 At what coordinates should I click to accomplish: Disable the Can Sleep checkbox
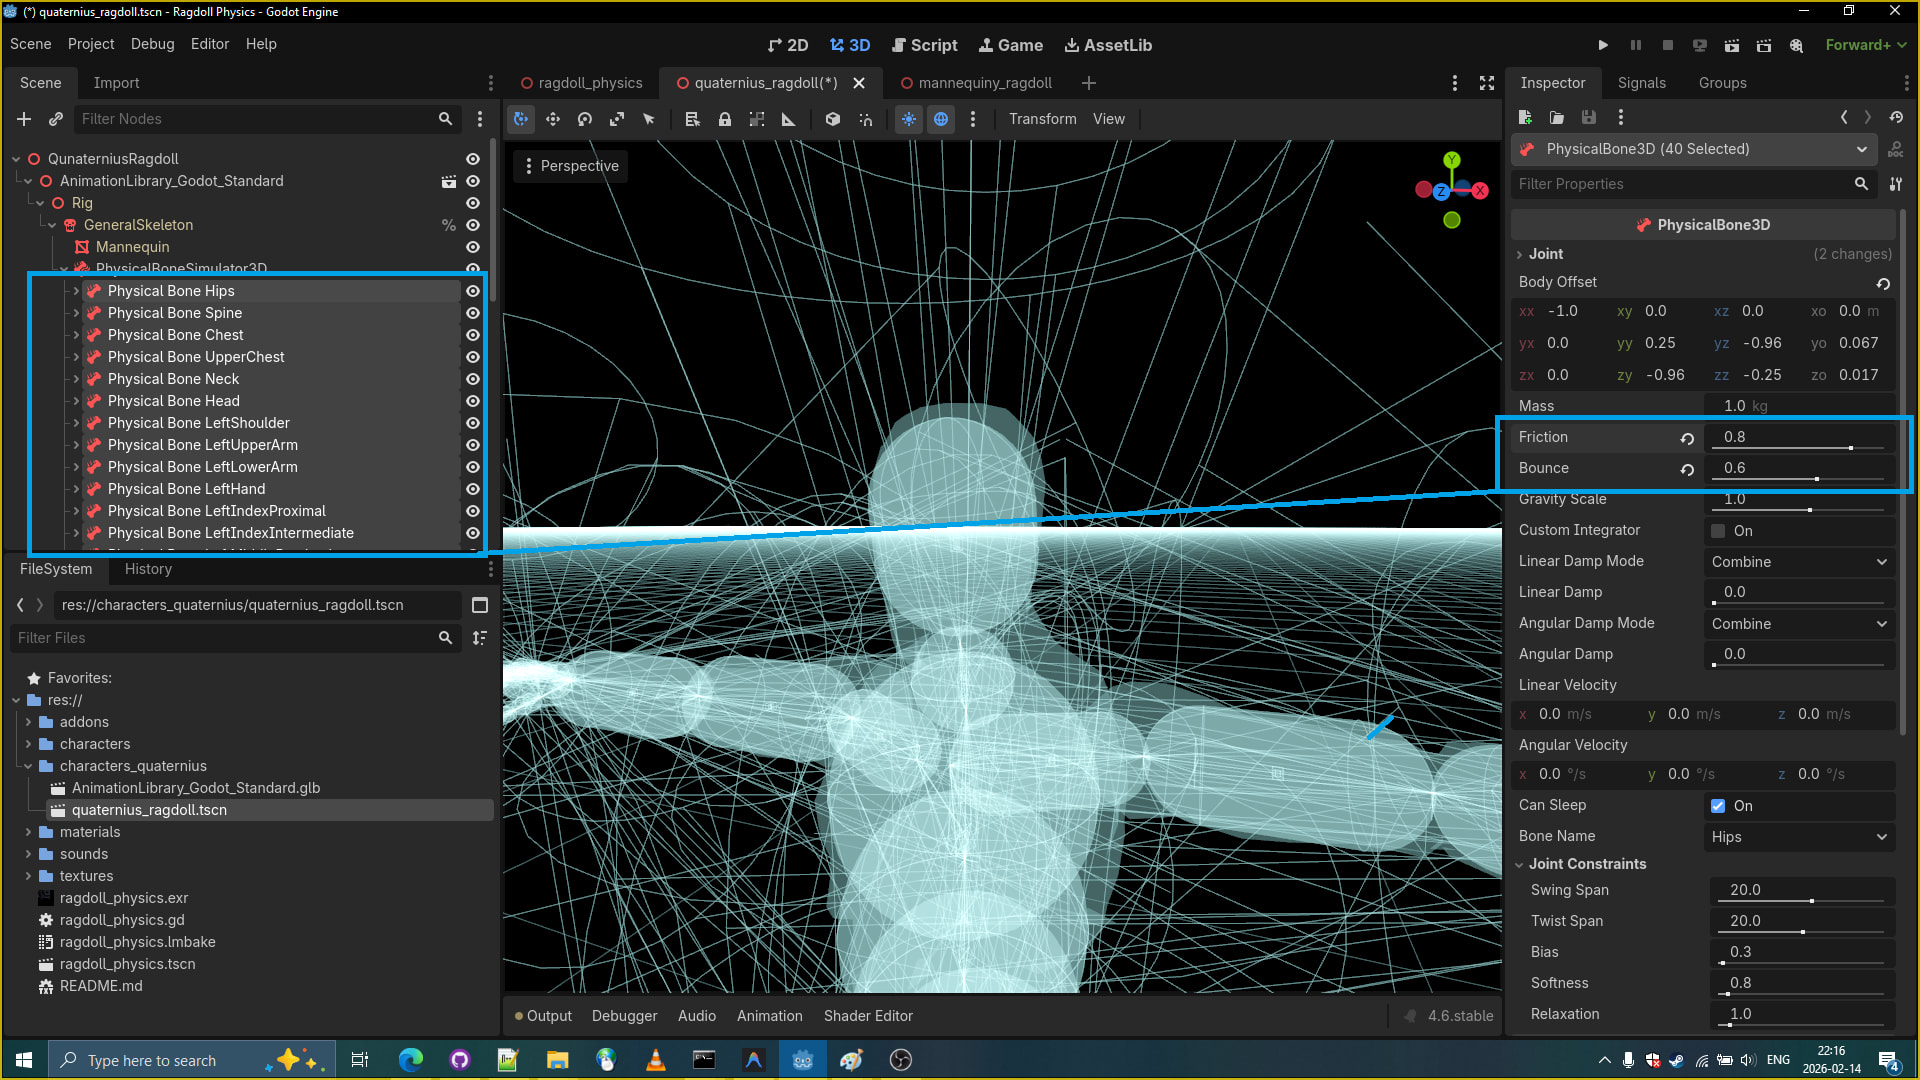(x=1718, y=806)
